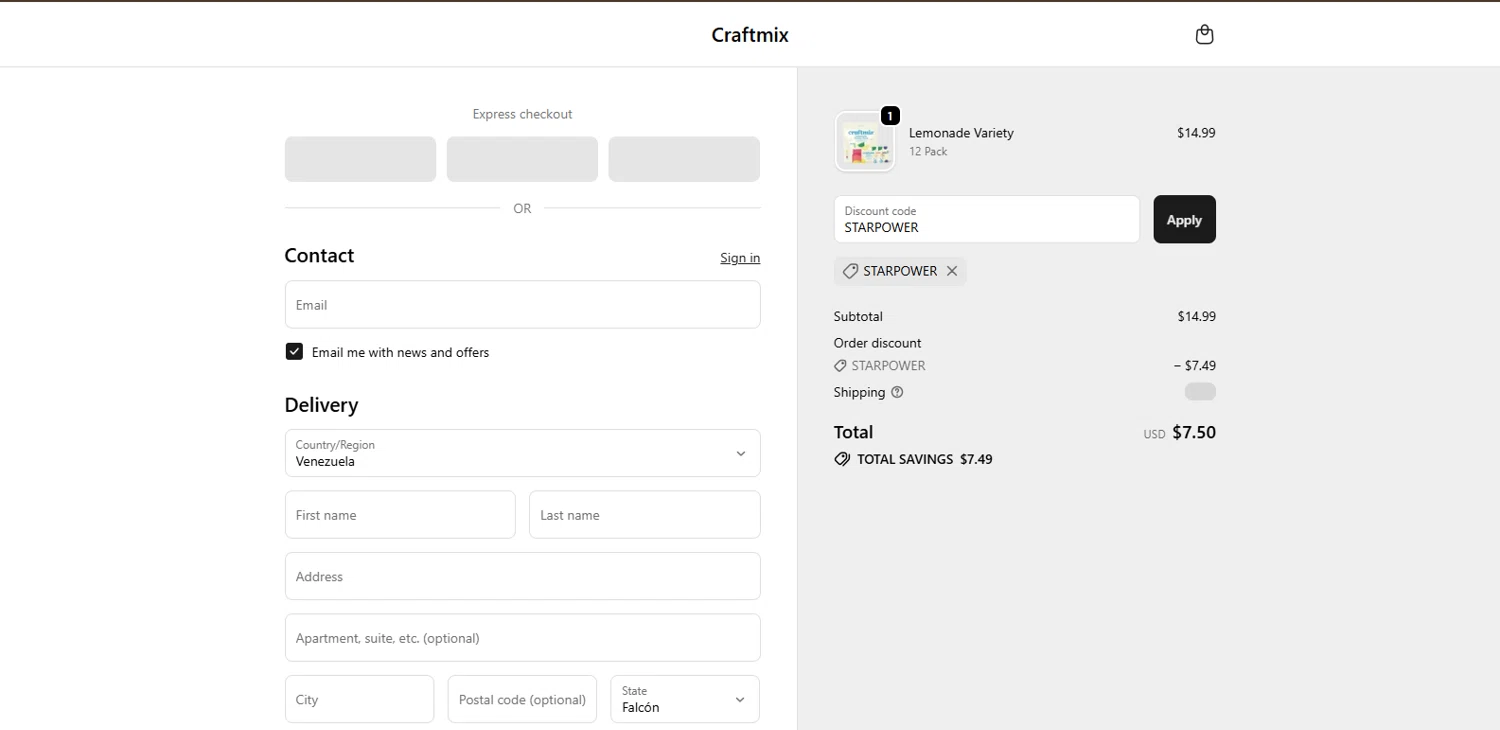This screenshot has height=730, width=1500.
Task: Focus the First name field
Action: tap(400, 515)
